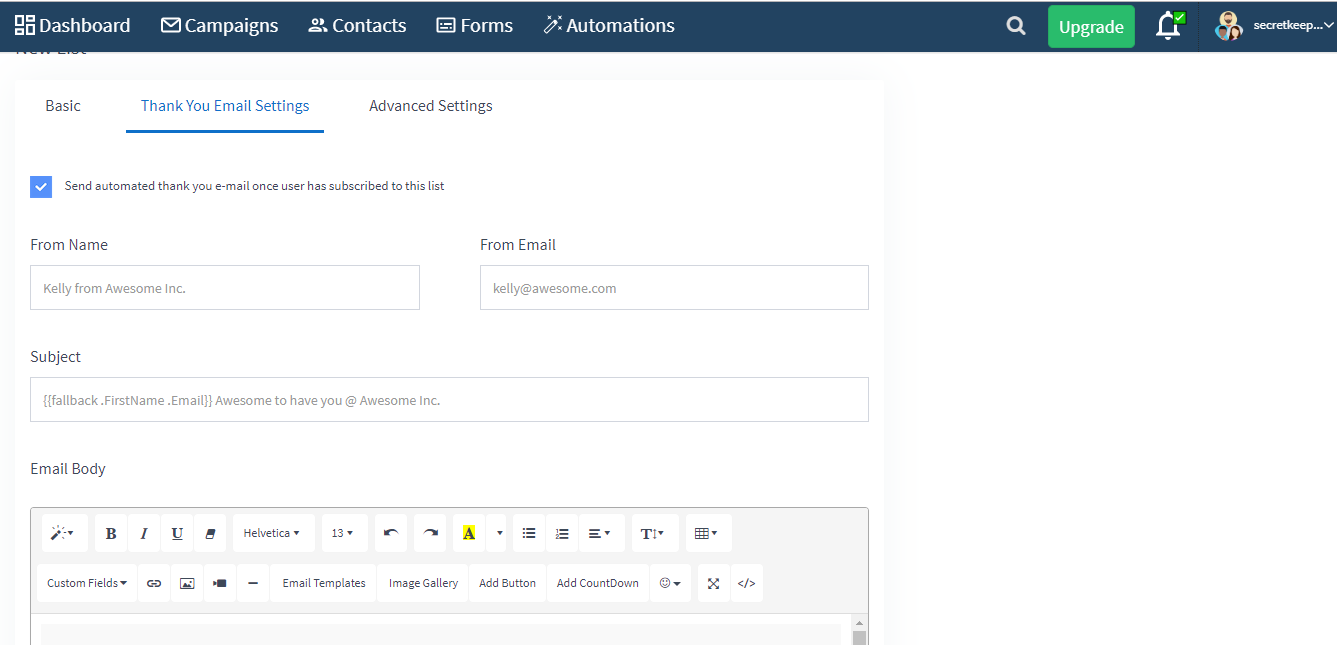Uncheck the send automated thank you e-mail checkbox
This screenshot has height=645, width=1337.
[41, 186]
